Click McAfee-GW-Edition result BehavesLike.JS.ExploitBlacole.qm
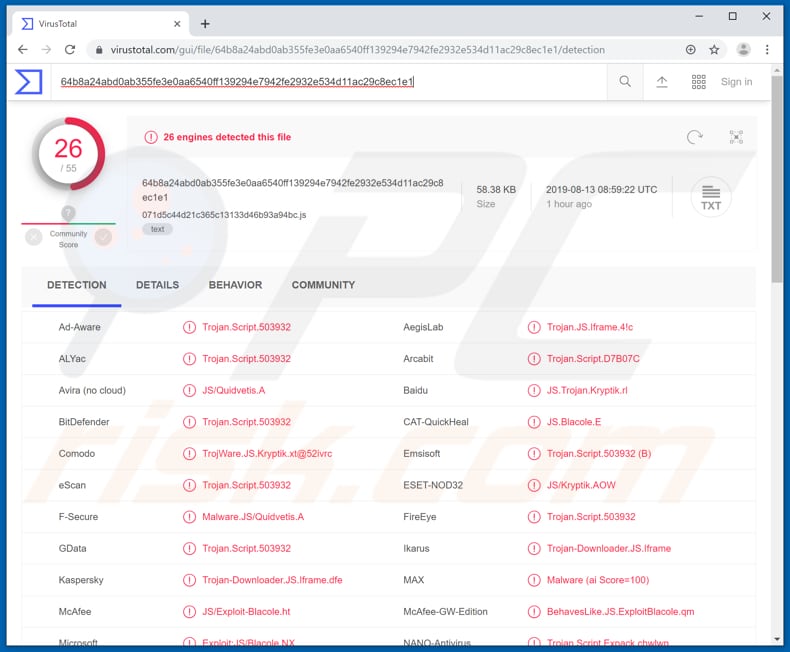The height and width of the screenshot is (652, 790). [x=620, y=612]
